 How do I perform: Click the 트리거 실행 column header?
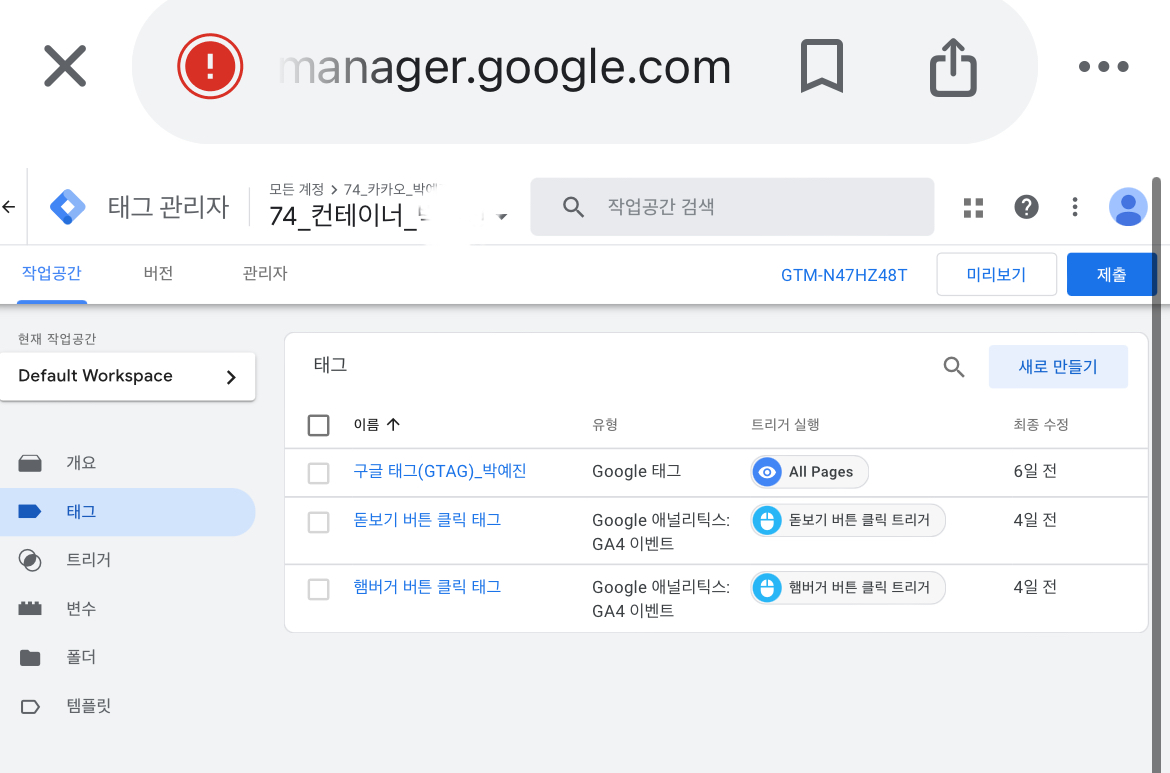click(785, 425)
